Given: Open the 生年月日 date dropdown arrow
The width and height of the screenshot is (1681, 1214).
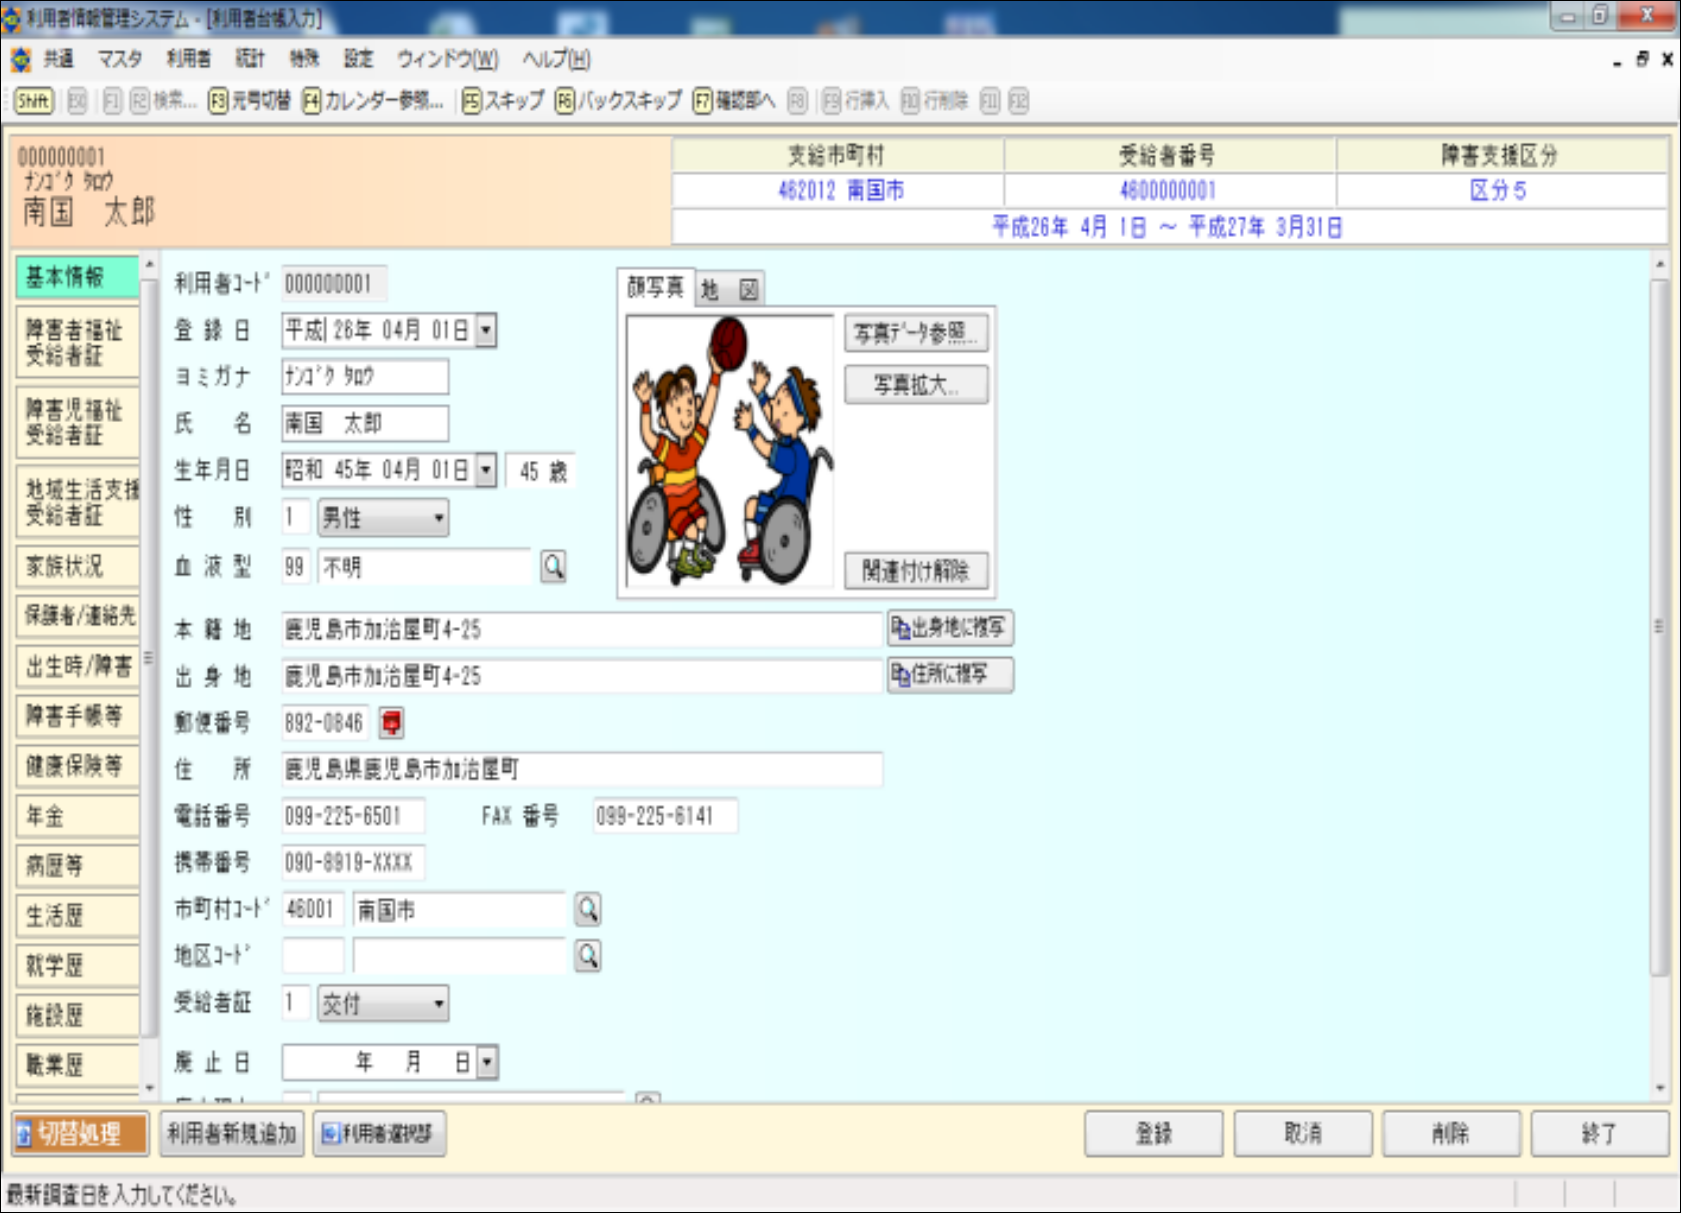Looking at the screenshot, I should click(486, 470).
